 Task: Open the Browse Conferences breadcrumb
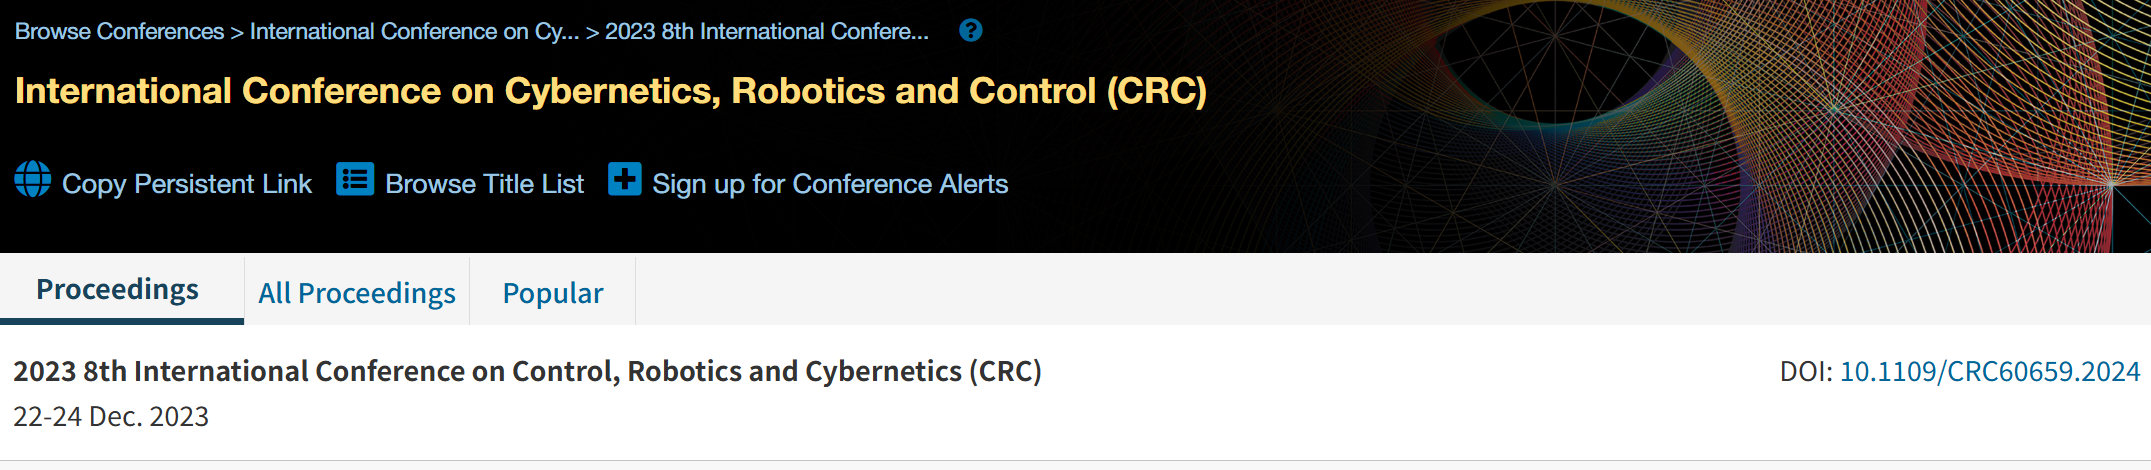119,32
